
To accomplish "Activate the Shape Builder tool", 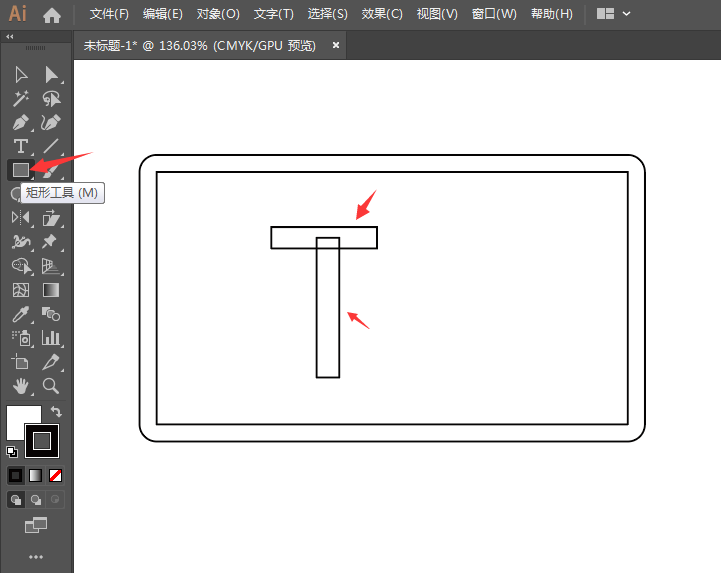I will 21,266.
